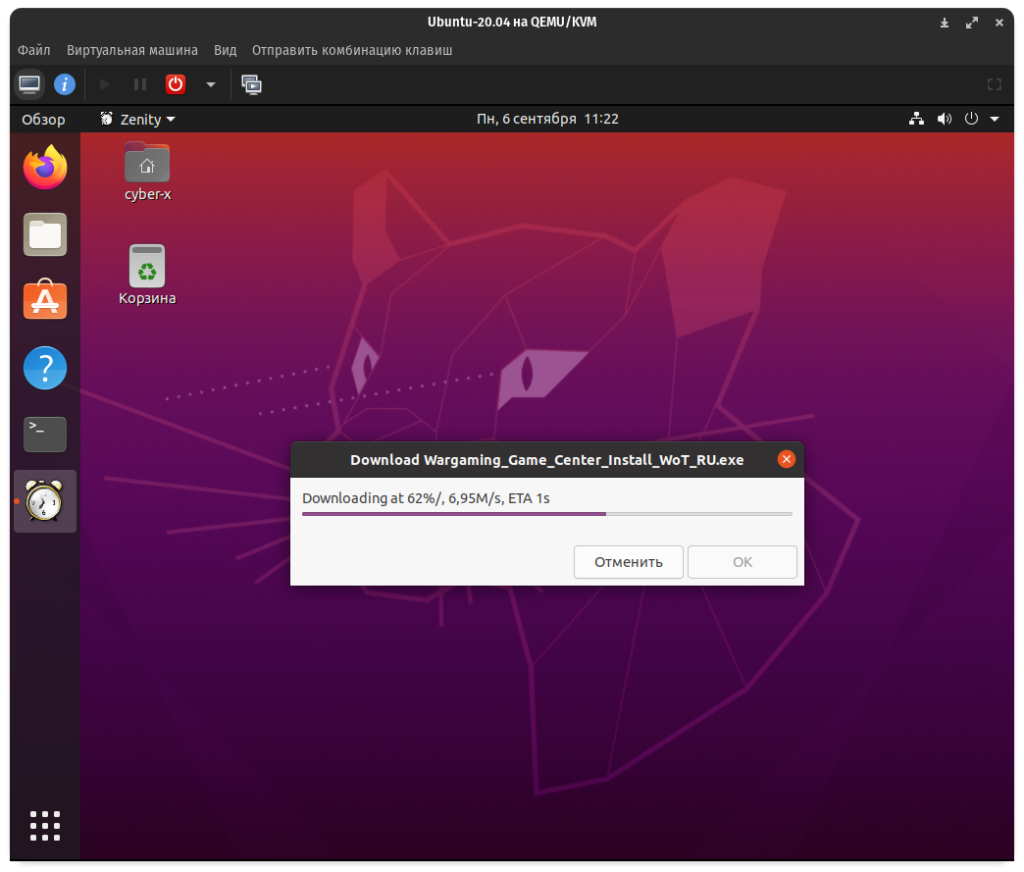Show virtual hardware details info icon
This screenshot has width=1024, height=872.
pyautogui.click(x=65, y=85)
